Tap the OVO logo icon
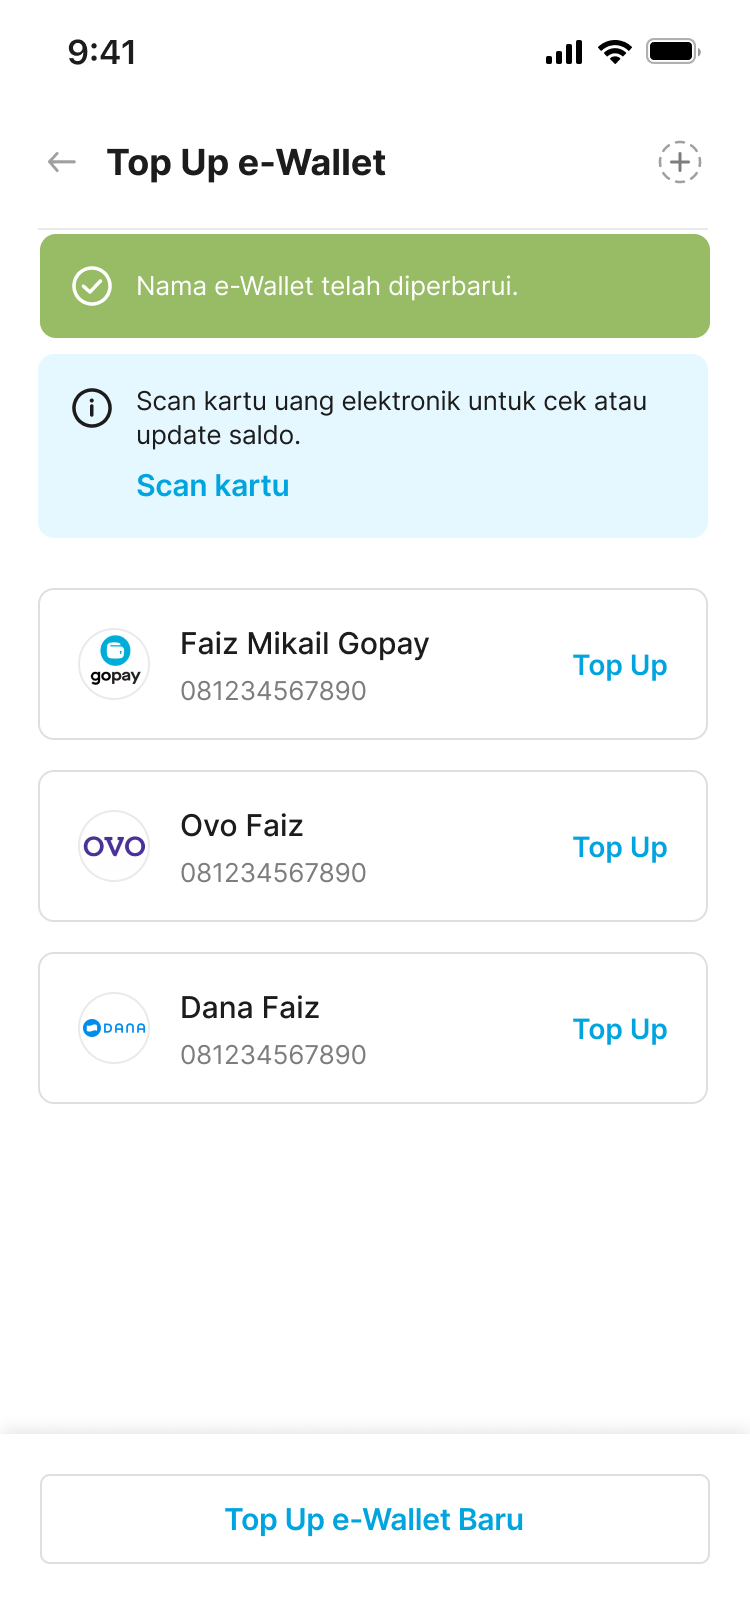The image size is (750, 1624). [x=114, y=846]
